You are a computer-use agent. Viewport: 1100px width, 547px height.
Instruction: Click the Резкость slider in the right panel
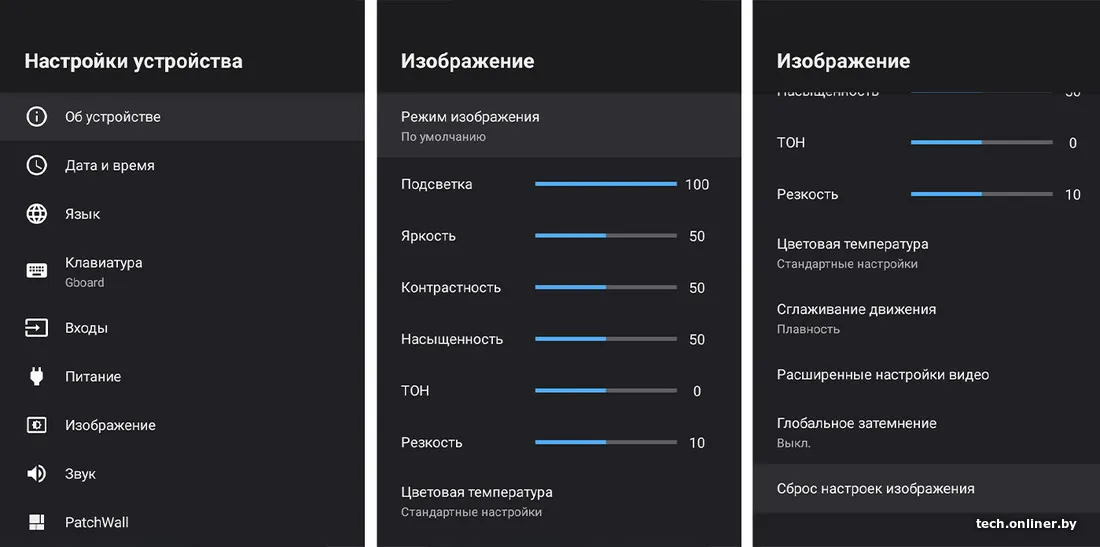981,194
